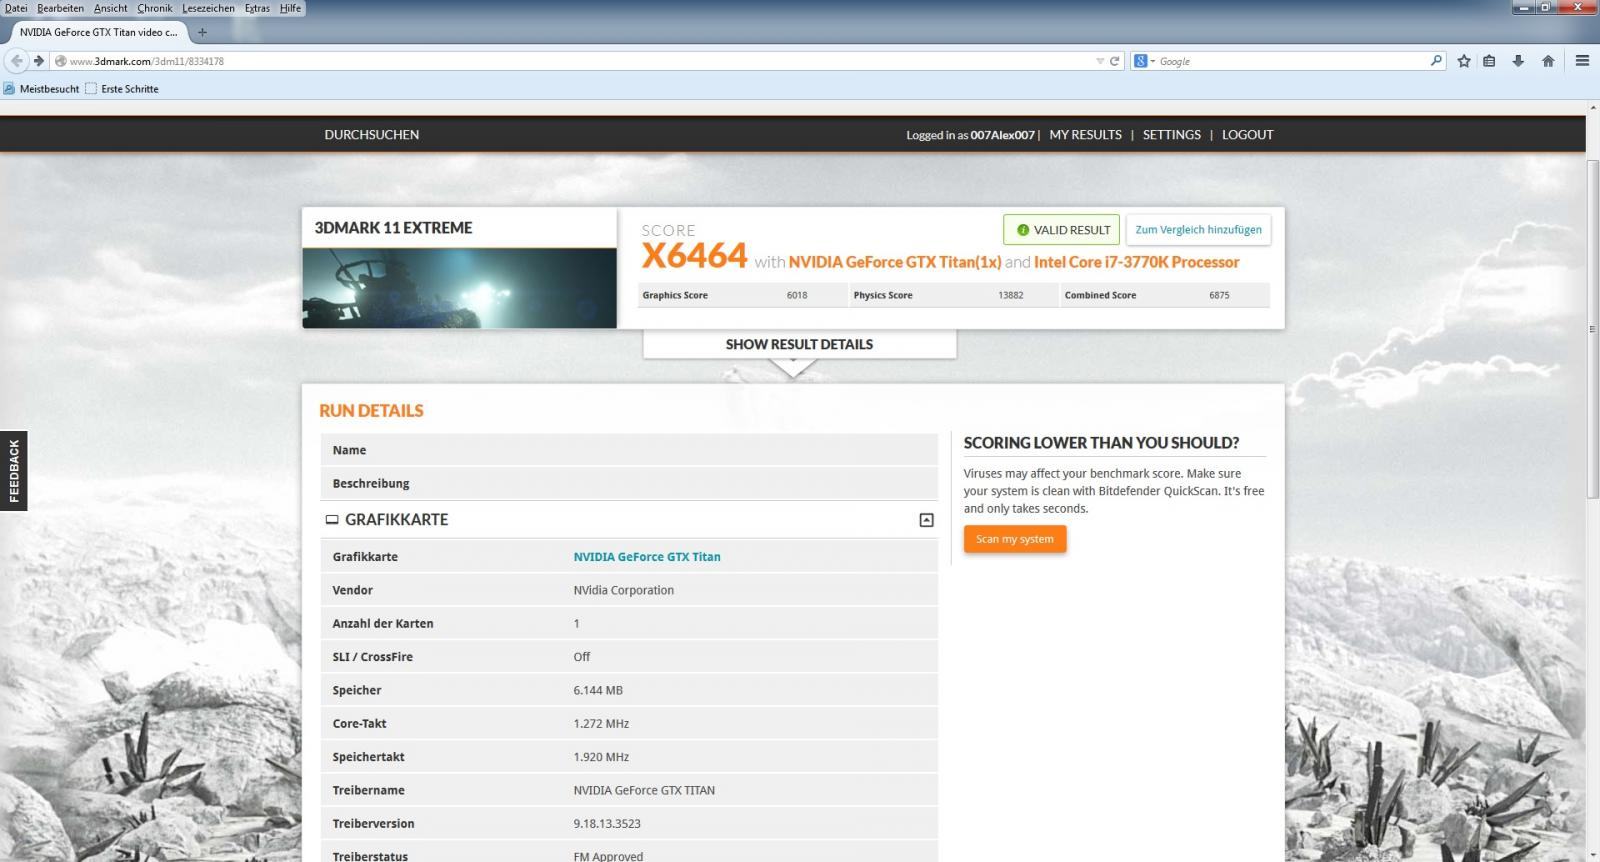Screen dimensions: 1600x862
Task: Click the Vendor value NVidia Corporation
Action: 623,590
